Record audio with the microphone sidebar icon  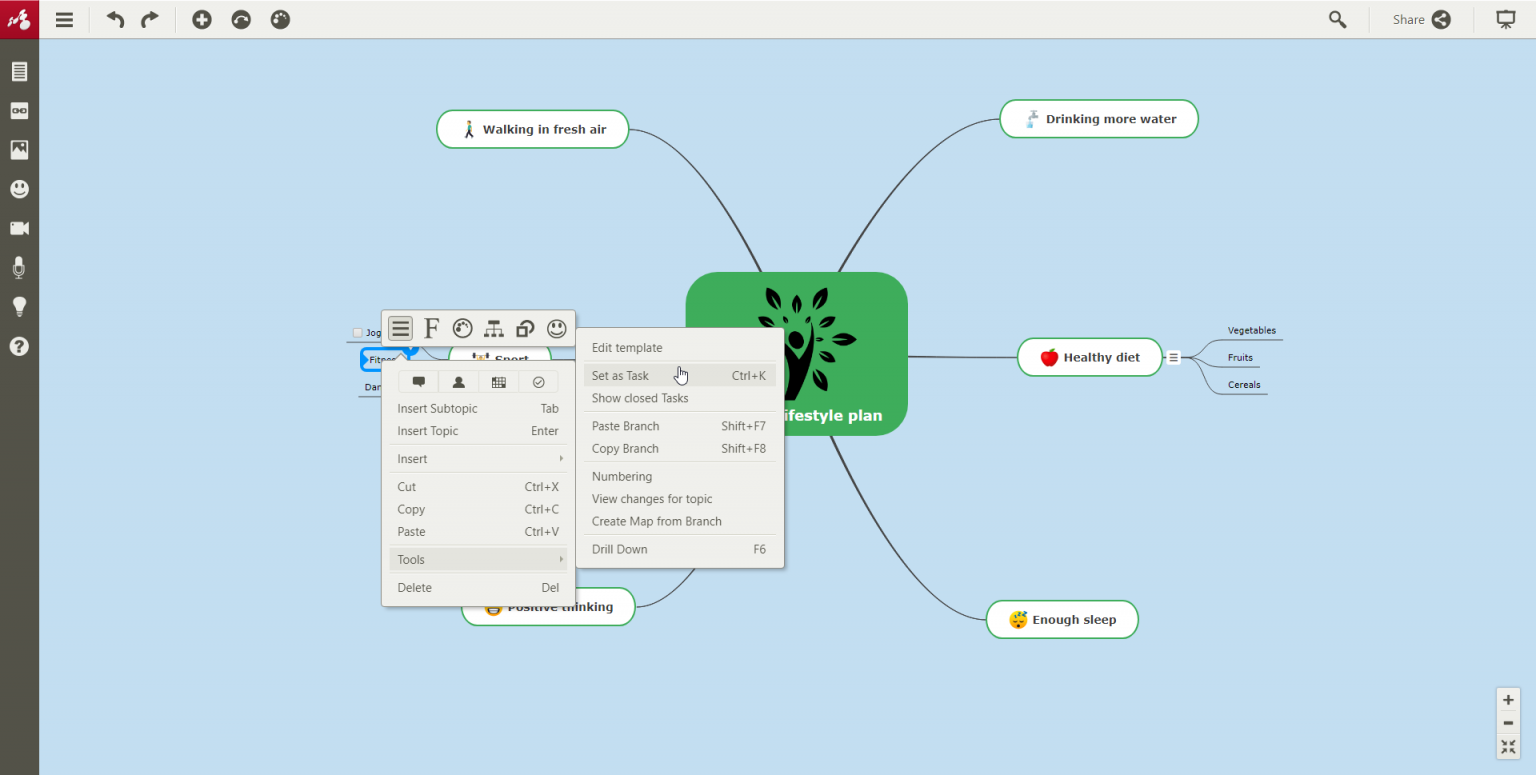click(x=19, y=267)
